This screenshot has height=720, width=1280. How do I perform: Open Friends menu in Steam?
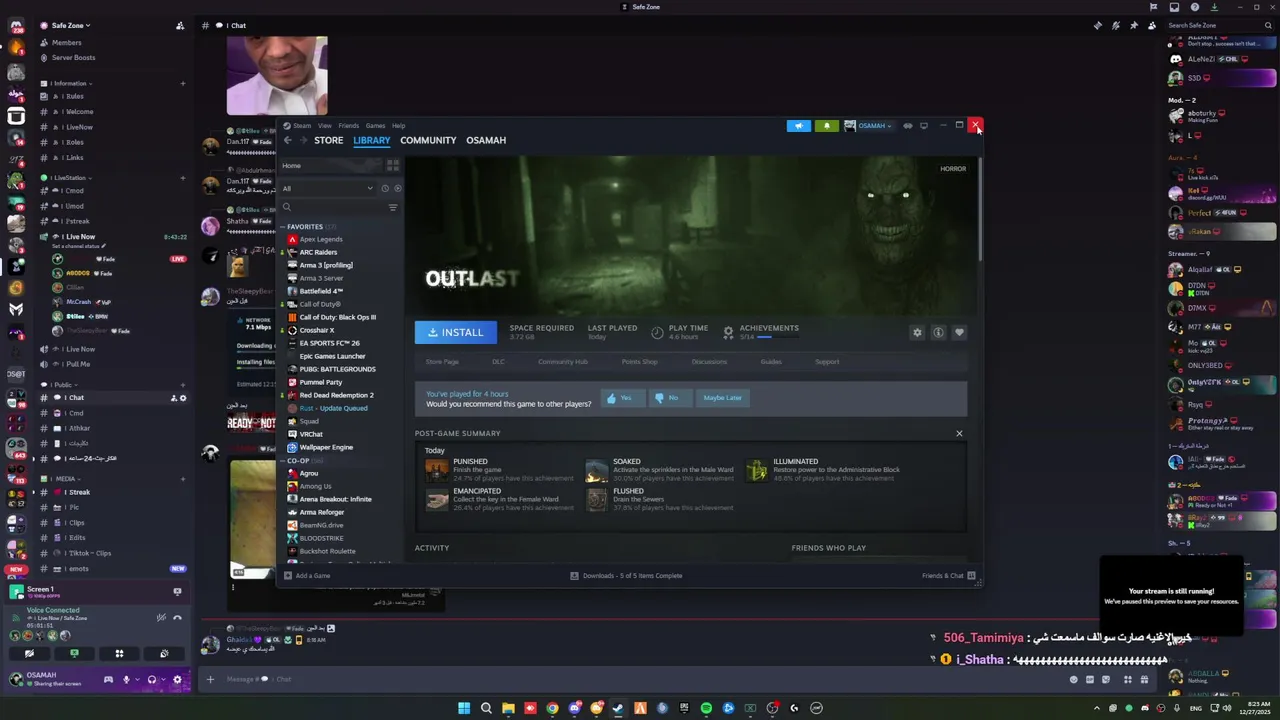[x=348, y=126]
